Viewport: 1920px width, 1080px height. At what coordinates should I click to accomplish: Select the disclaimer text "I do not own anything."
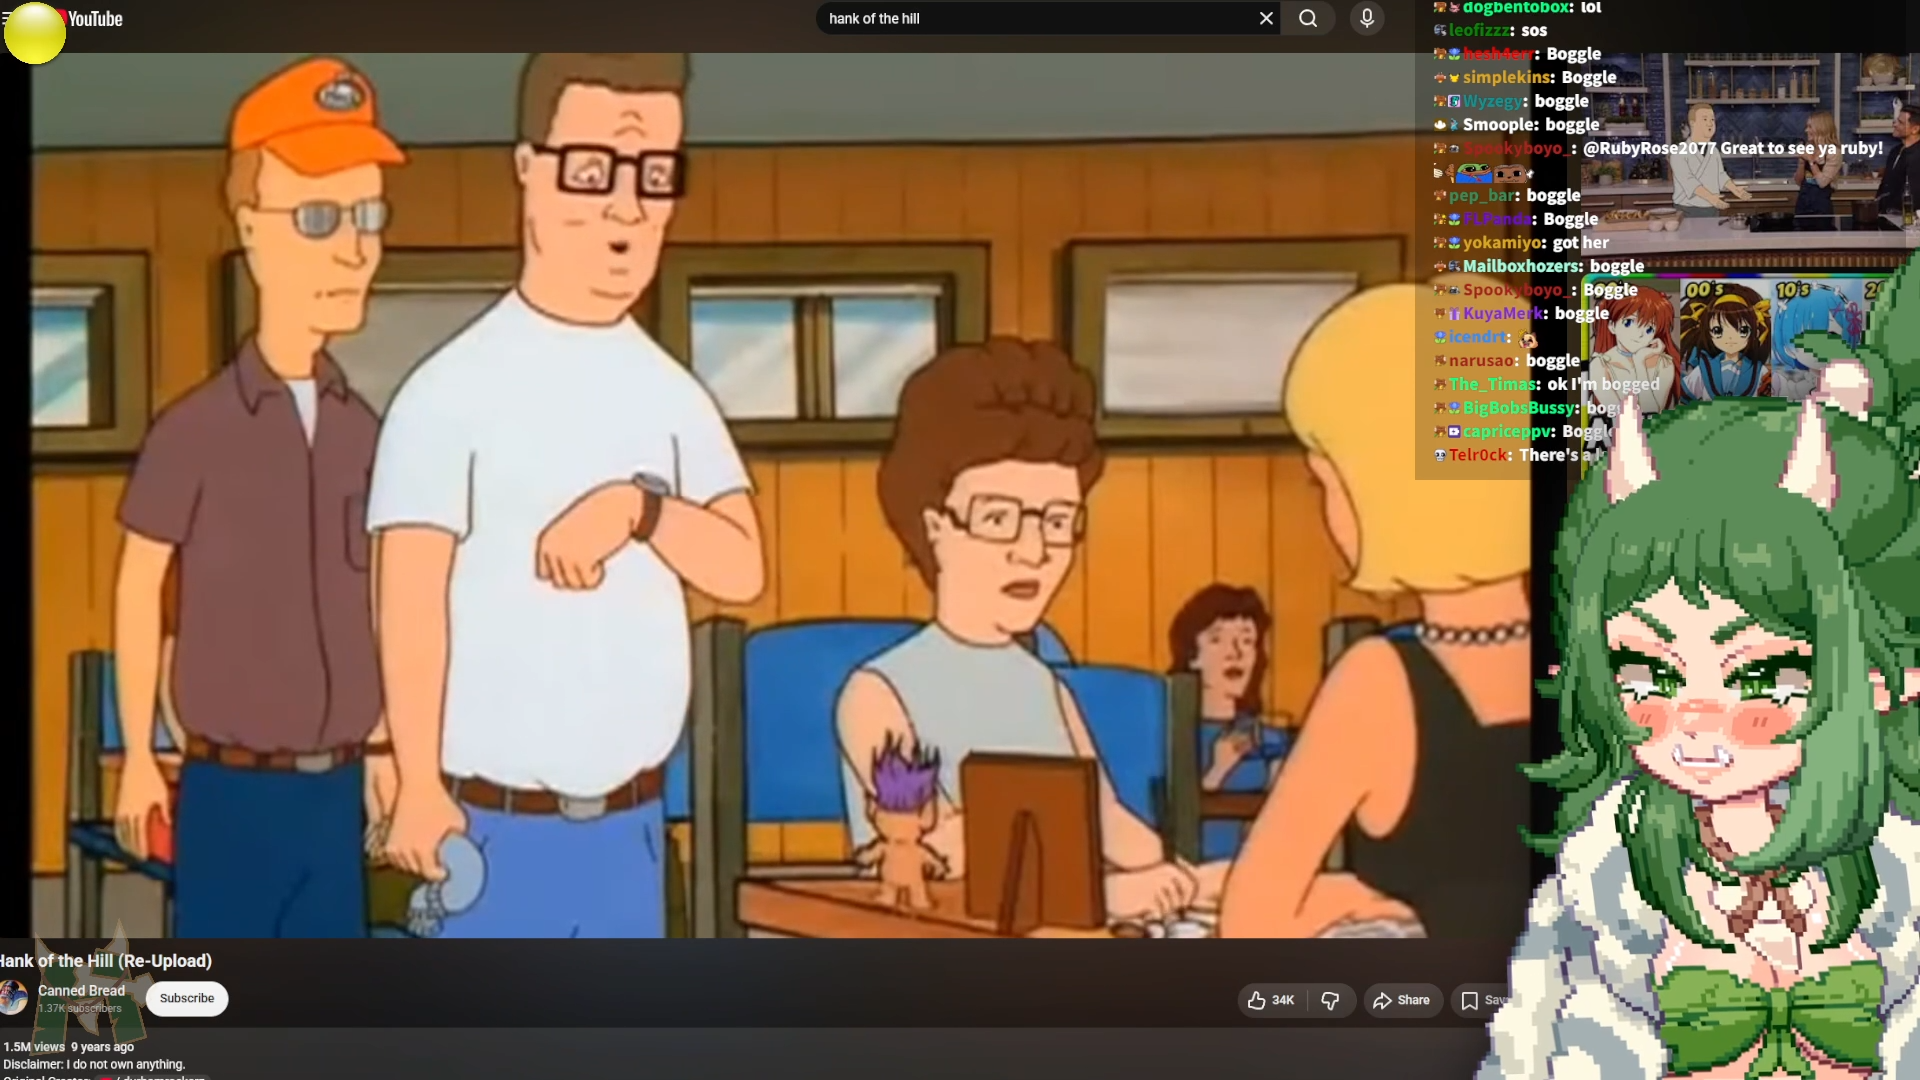coord(125,1064)
